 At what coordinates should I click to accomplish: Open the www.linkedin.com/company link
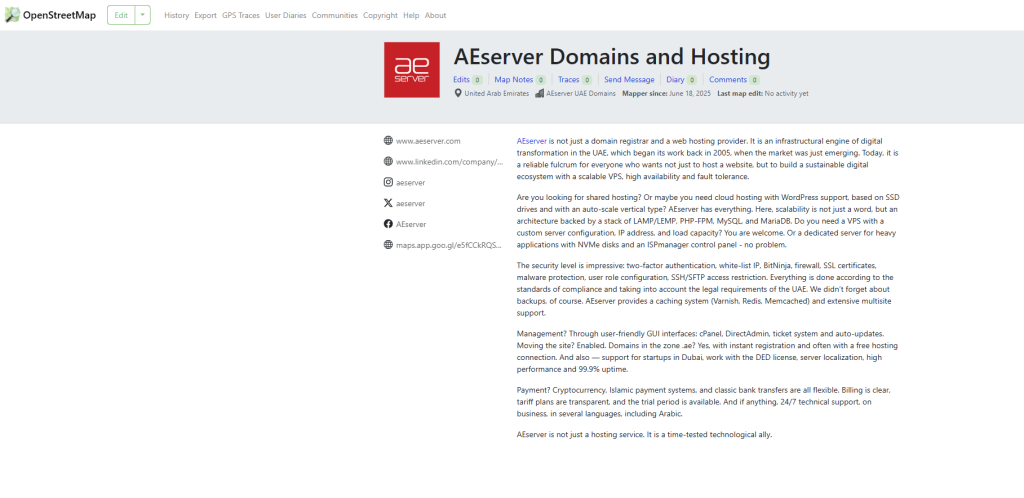point(450,162)
